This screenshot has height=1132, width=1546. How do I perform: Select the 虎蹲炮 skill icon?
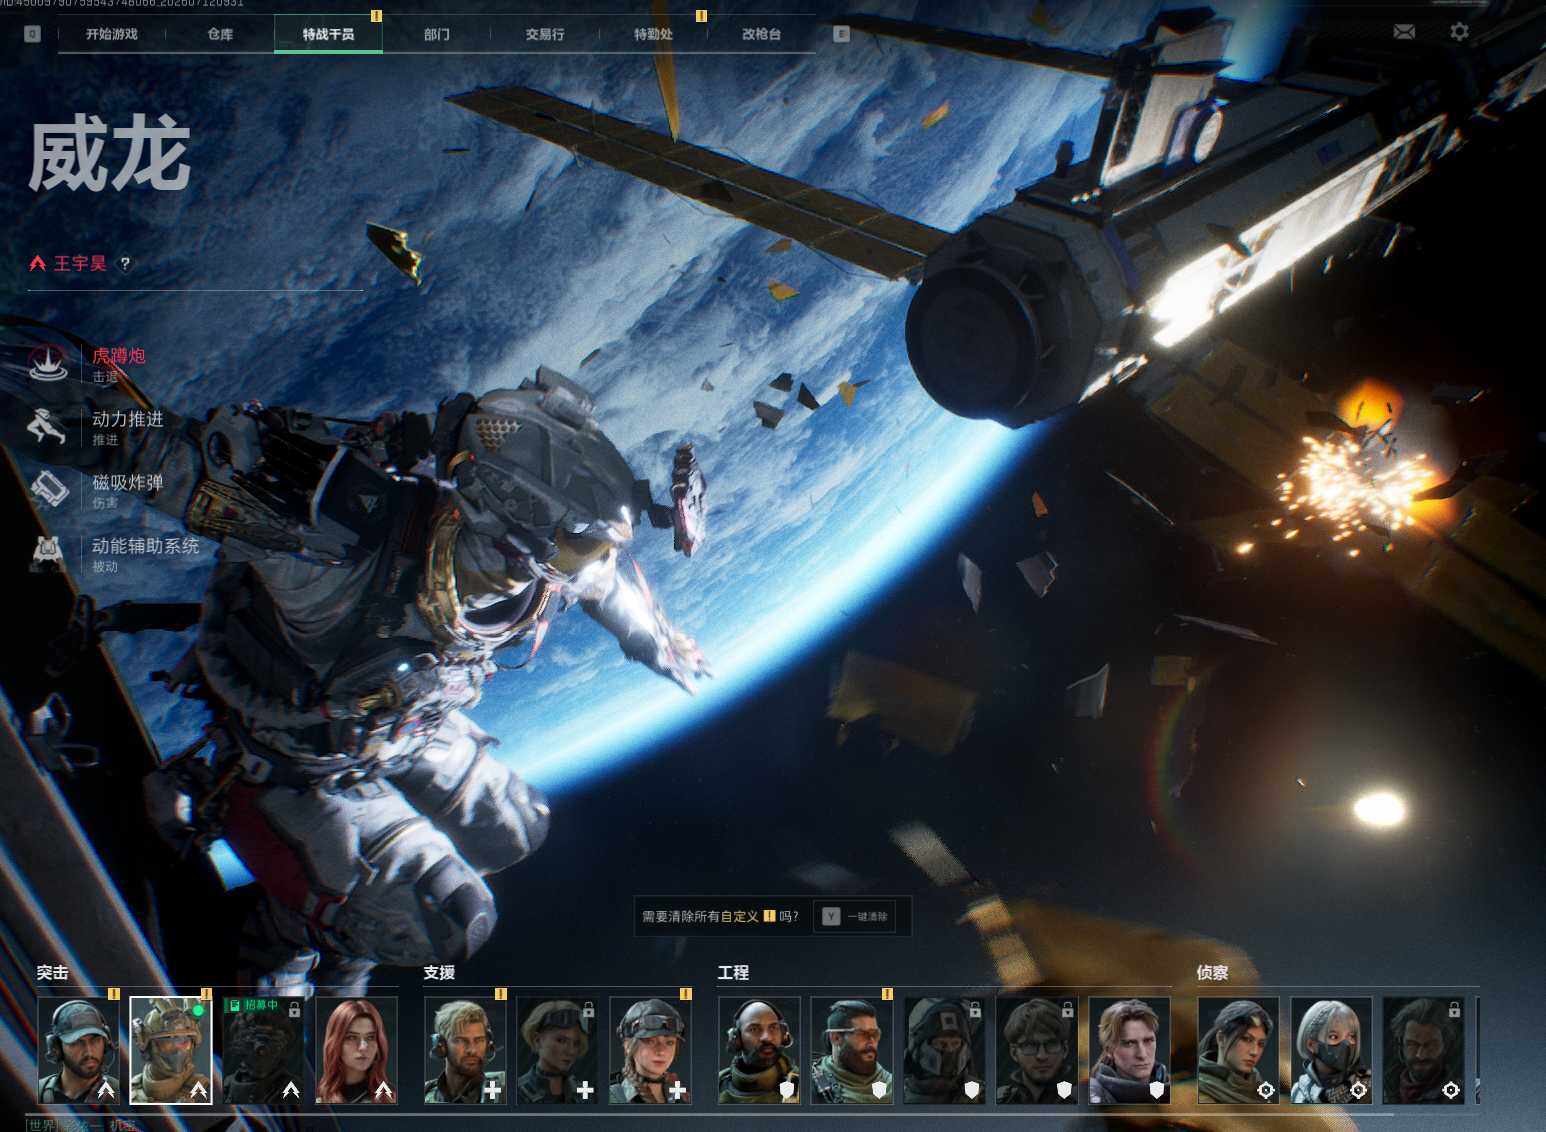(x=47, y=363)
